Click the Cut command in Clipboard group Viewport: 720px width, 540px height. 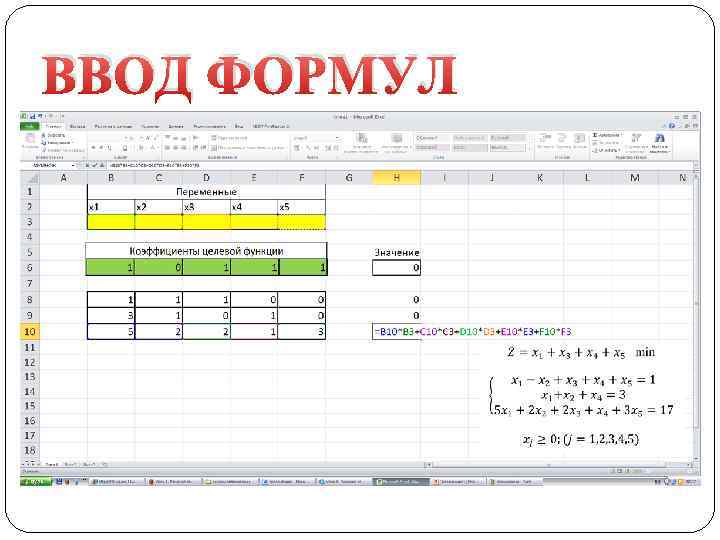tap(54, 135)
